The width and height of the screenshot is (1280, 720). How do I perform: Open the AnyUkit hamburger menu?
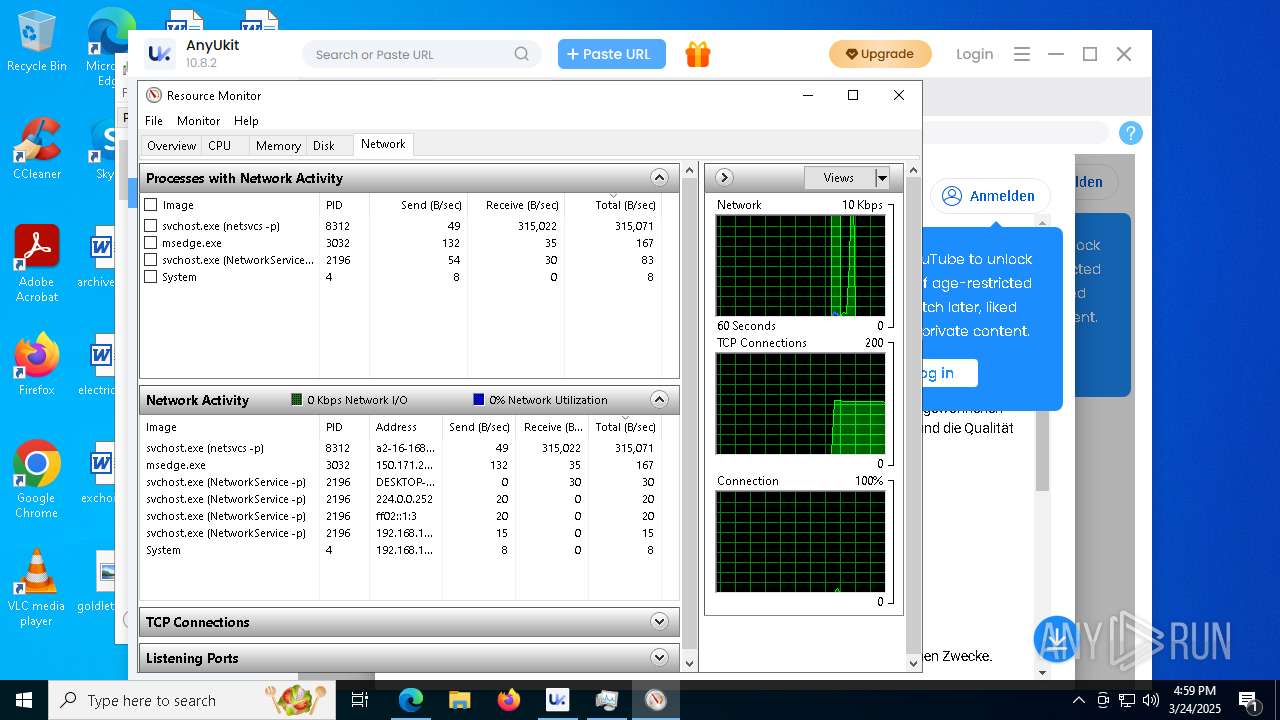(x=1022, y=54)
